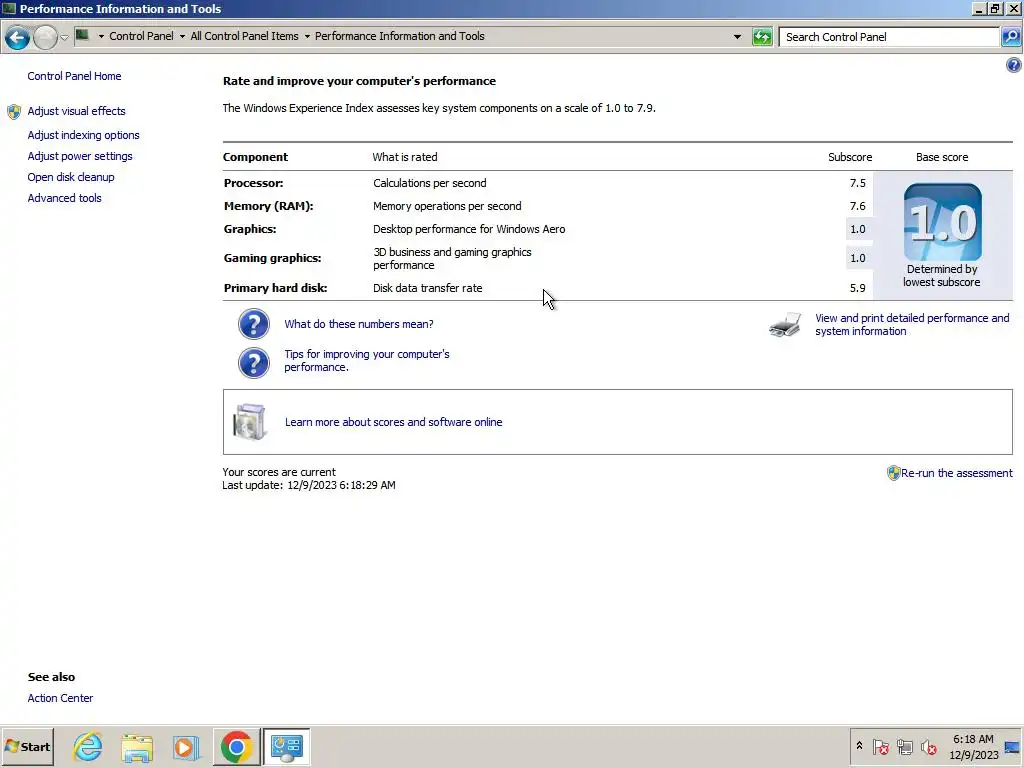
Task: Click the question icon next to What do these numbers mean
Action: [x=253, y=324]
